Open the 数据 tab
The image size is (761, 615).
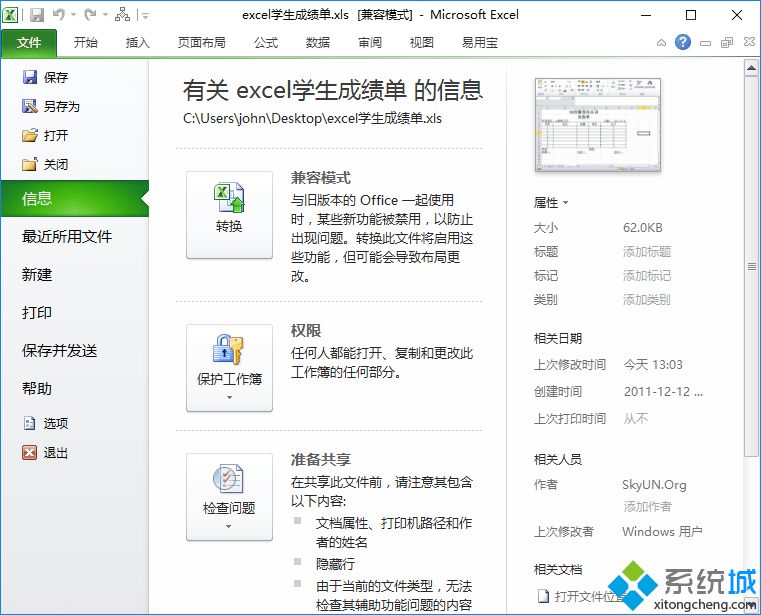tap(318, 43)
